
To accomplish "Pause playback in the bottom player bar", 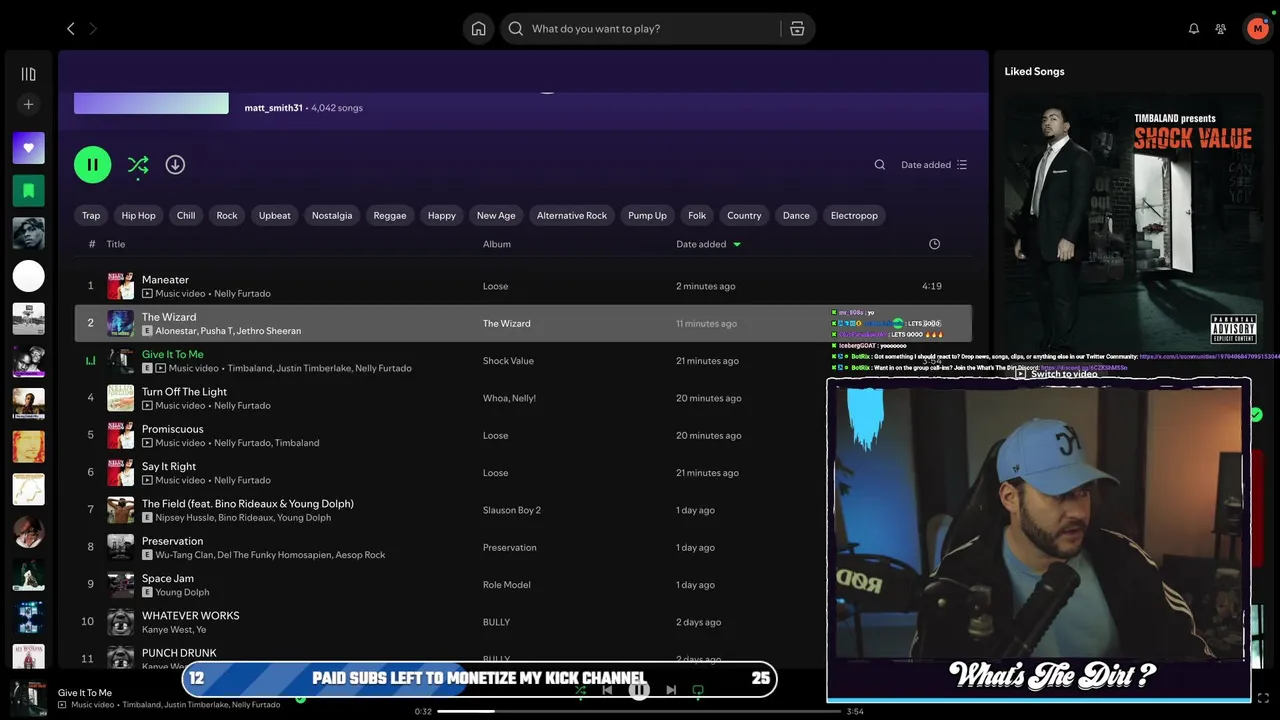I will [x=639, y=690].
